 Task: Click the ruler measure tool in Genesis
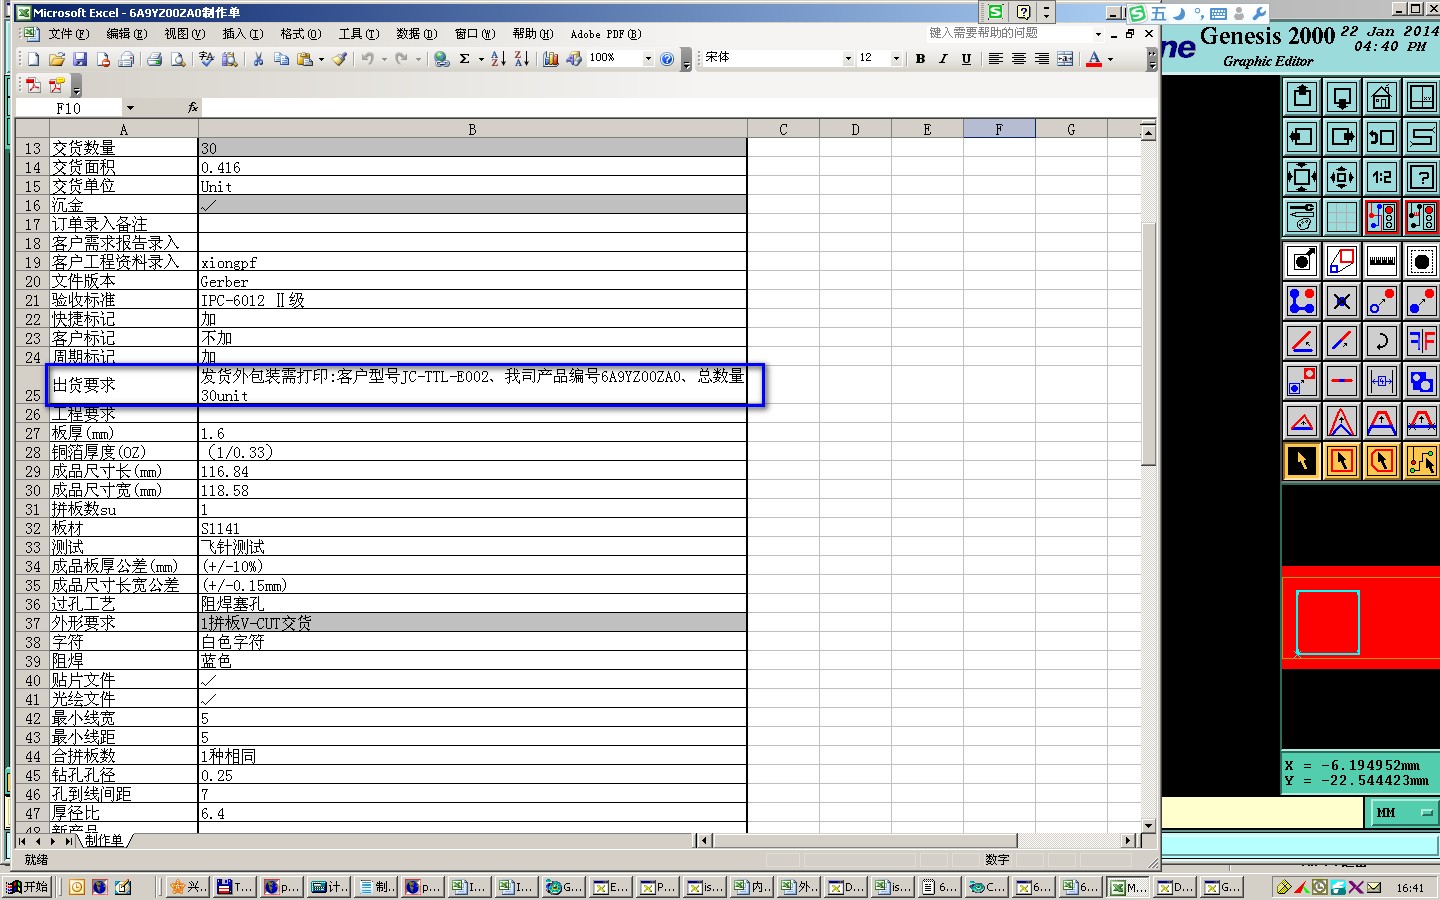[1381, 261]
